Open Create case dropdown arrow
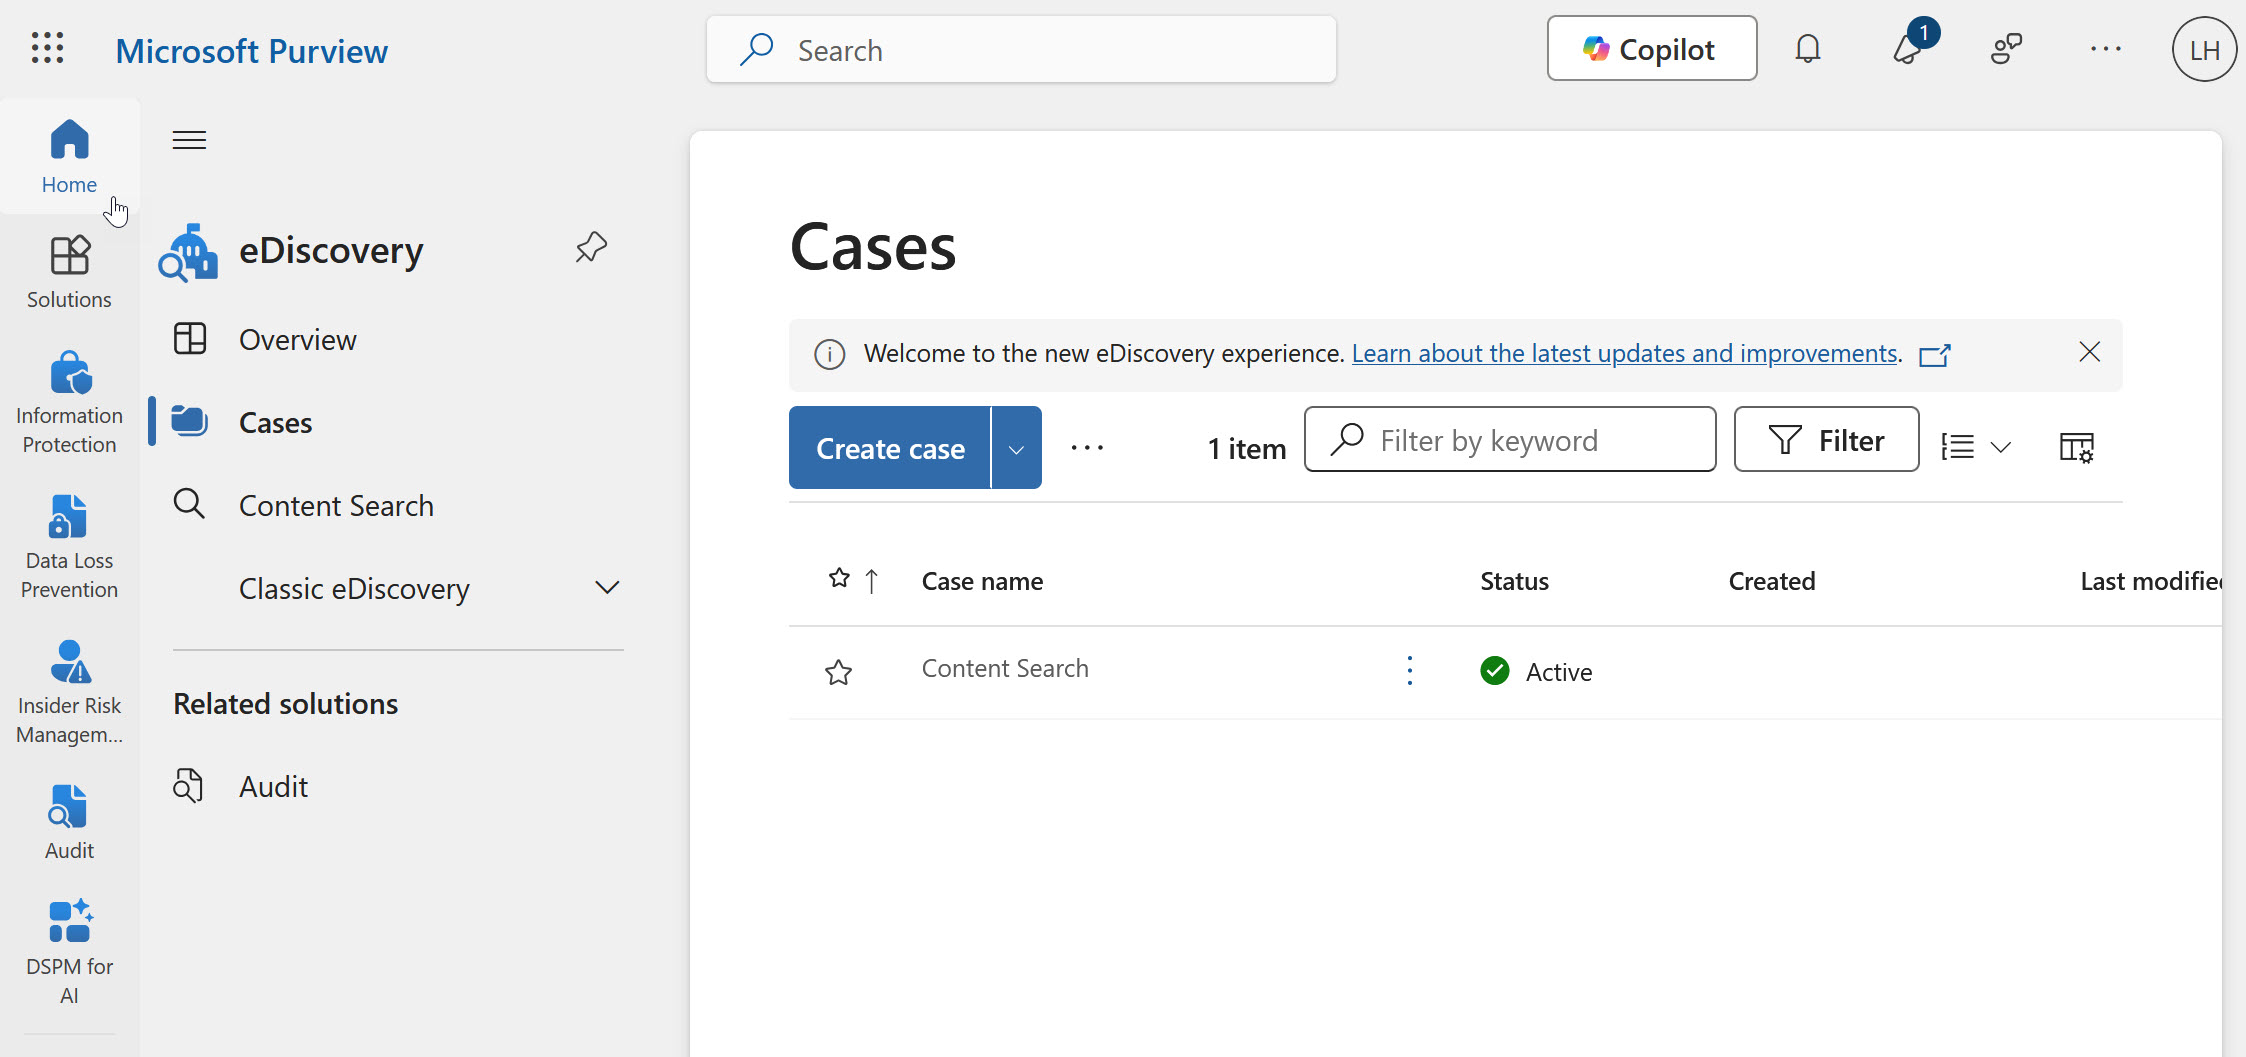The image size is (2246, 1057). point(1017,448)
